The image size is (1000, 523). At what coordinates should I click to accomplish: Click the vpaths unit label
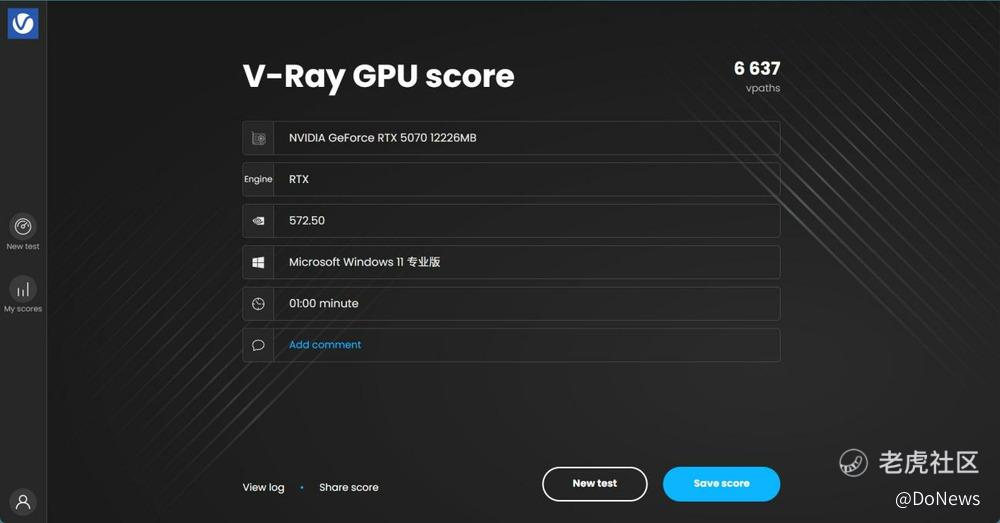[763, 88]
